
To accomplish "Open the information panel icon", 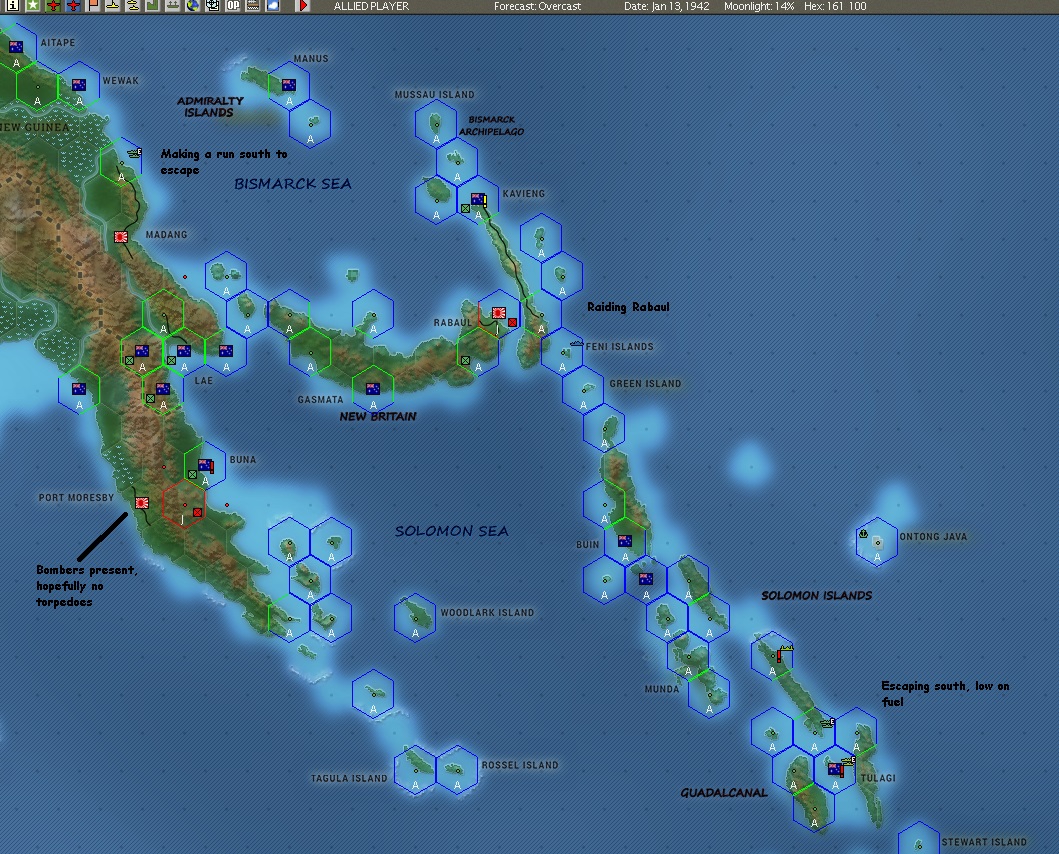I will [12, 5].
